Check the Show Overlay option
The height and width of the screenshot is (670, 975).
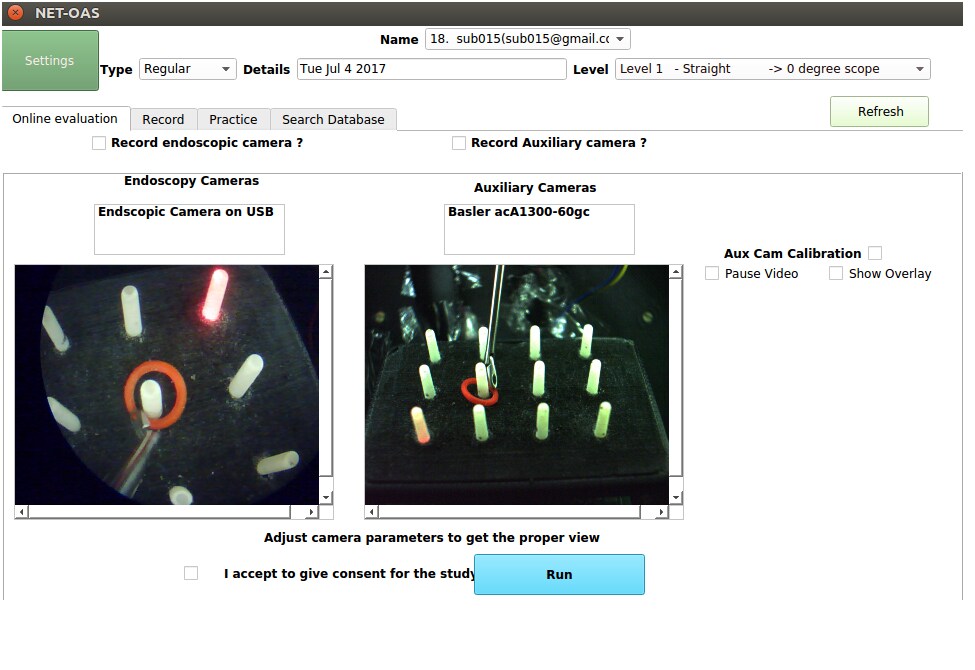click(836, 273)
